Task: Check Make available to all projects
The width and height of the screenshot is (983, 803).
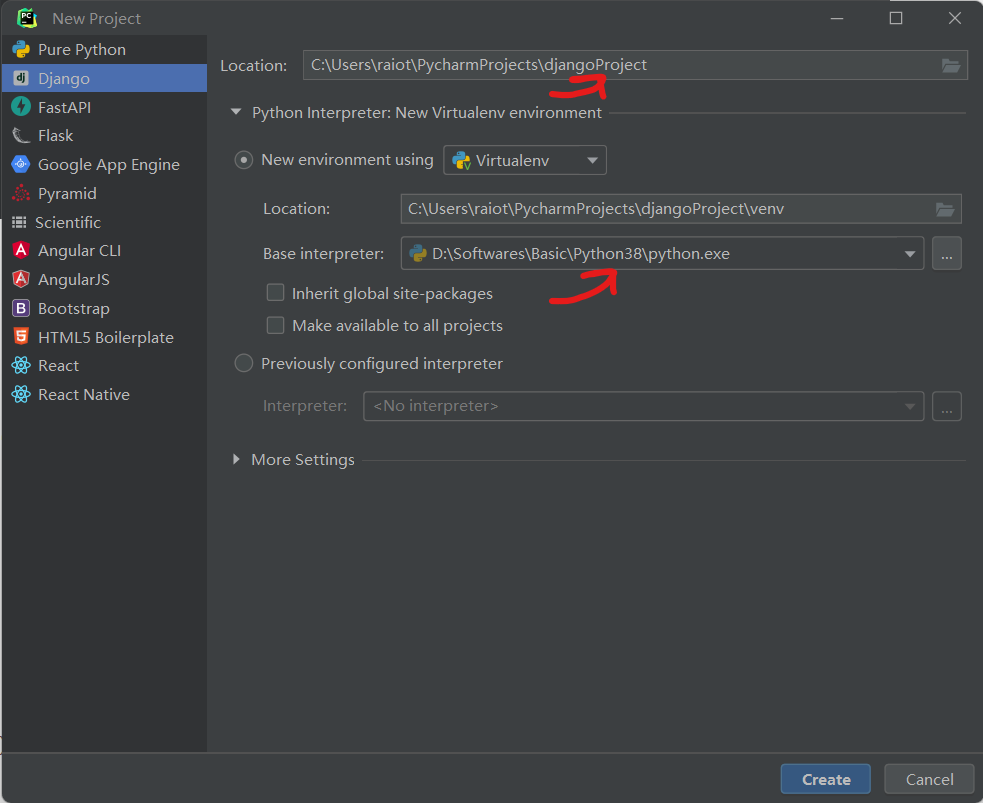Action: (x=276, y=326)
